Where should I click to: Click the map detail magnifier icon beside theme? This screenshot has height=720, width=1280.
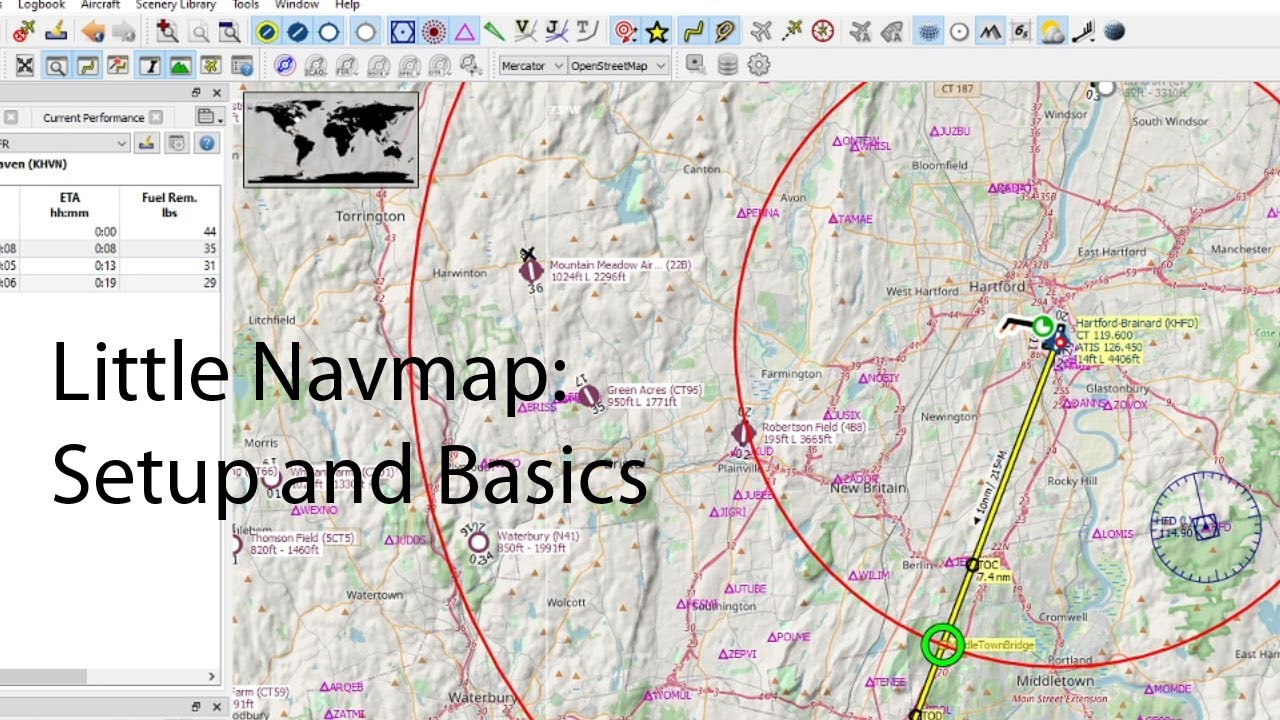tap(695, 66)
